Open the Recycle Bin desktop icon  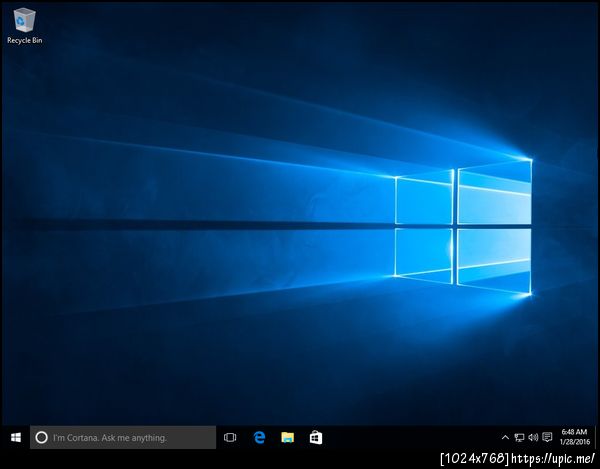(24, 26)
